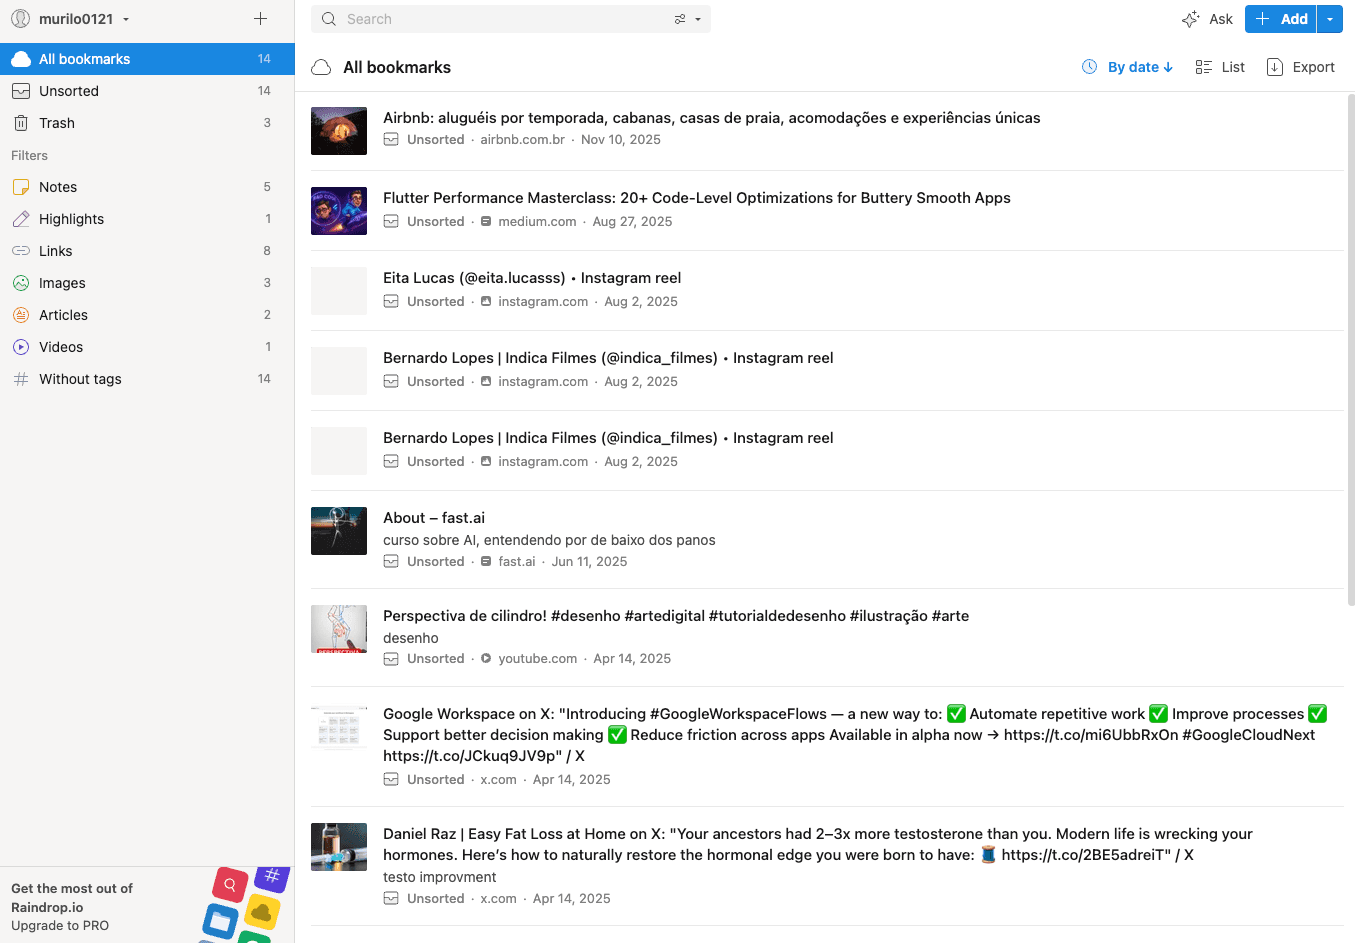This screenshot has height=943, width=1355.
Task: Filter by Articles
Action: pyautogui.click(x=147, y=315)
